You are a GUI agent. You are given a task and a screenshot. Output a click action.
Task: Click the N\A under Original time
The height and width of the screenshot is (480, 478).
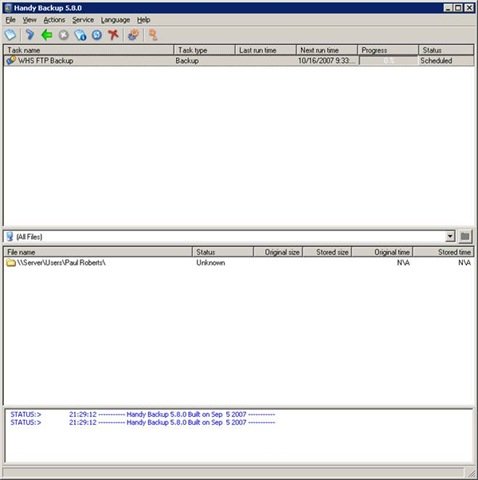coord(403,263)
